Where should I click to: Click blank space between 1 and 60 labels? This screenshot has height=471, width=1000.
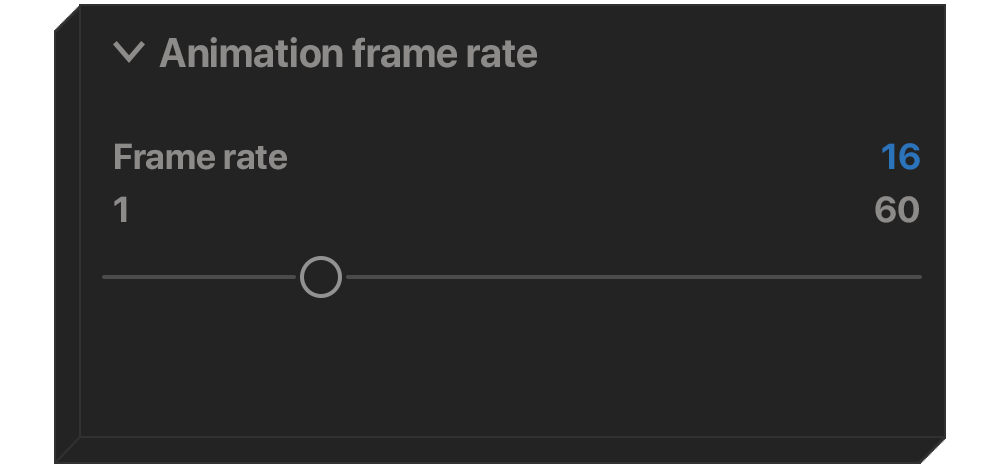500,210
